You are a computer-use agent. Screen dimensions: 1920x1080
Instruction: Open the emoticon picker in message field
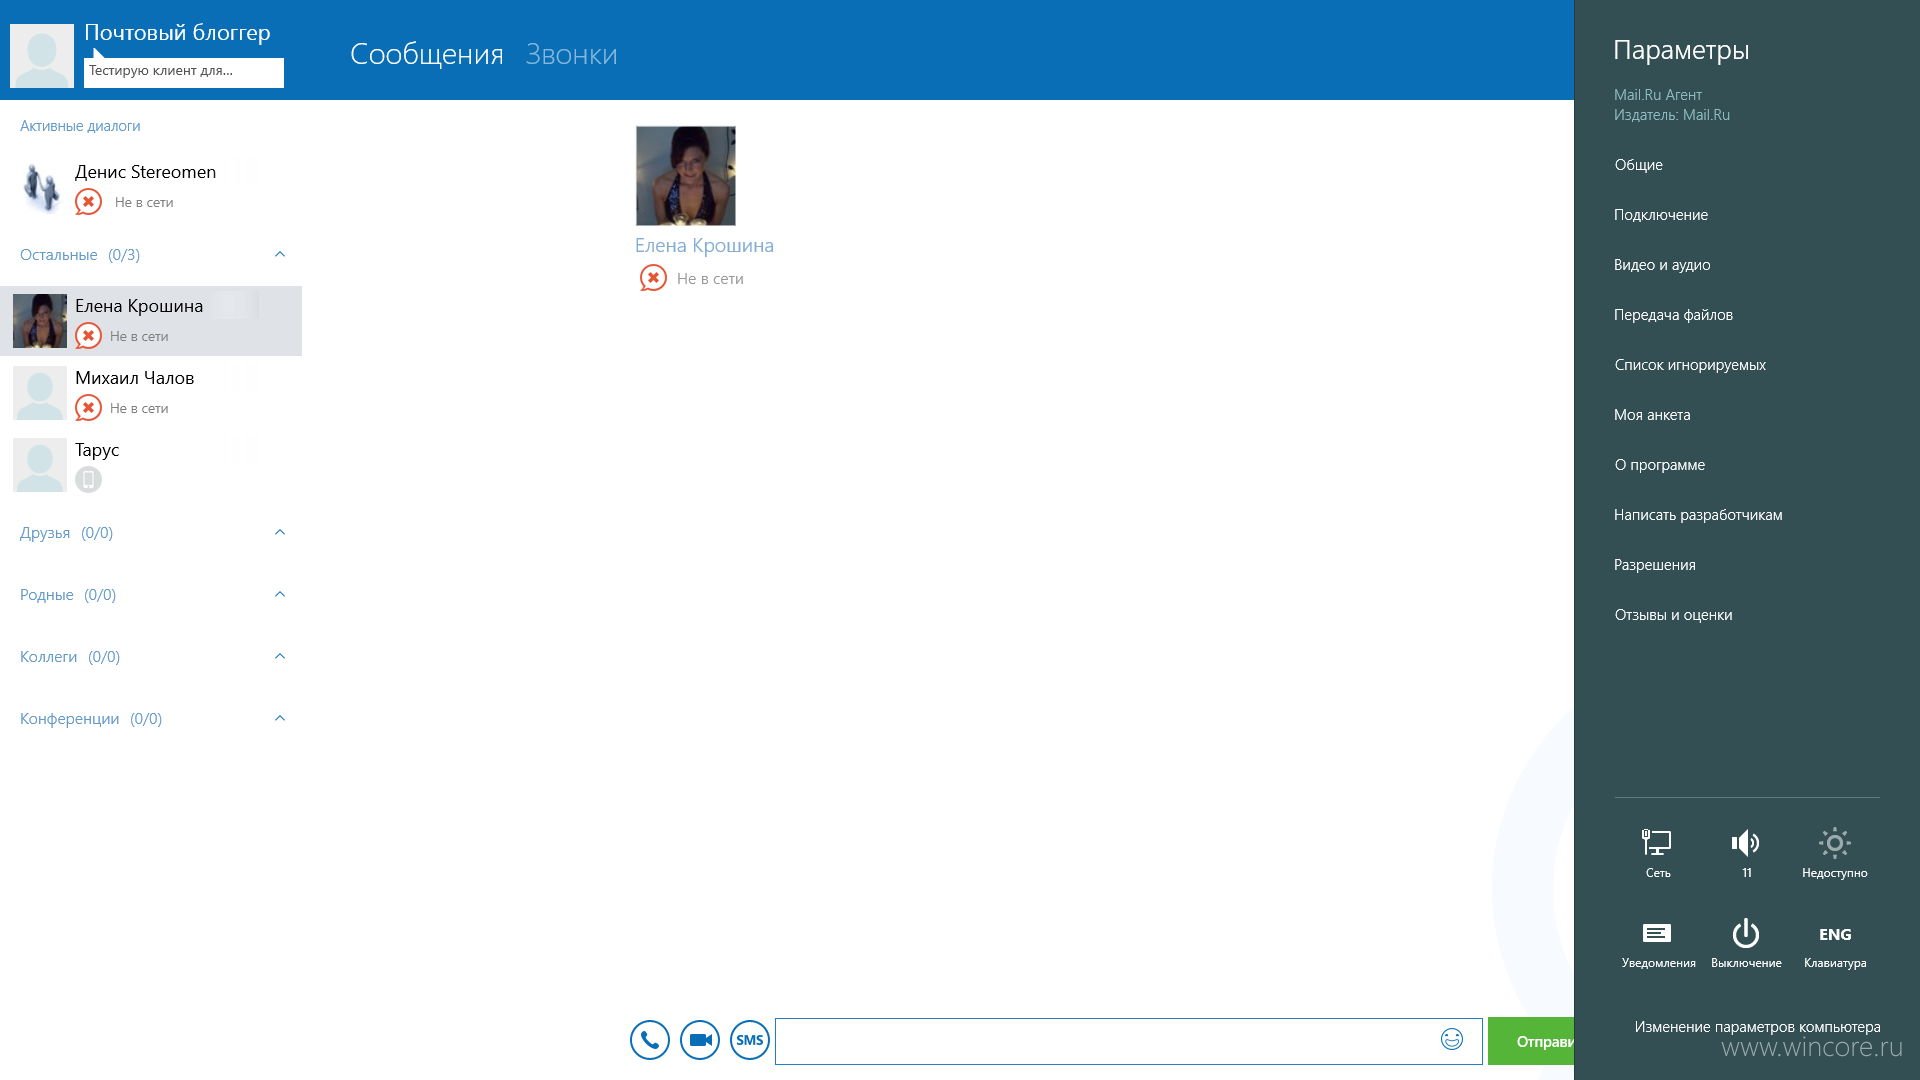click(1452, 1039)
